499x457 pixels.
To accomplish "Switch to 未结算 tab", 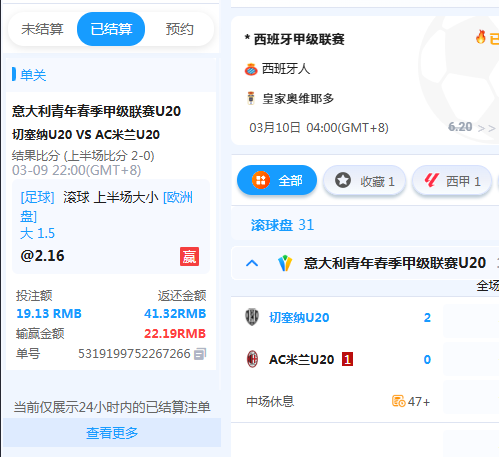I will (42, 29).
